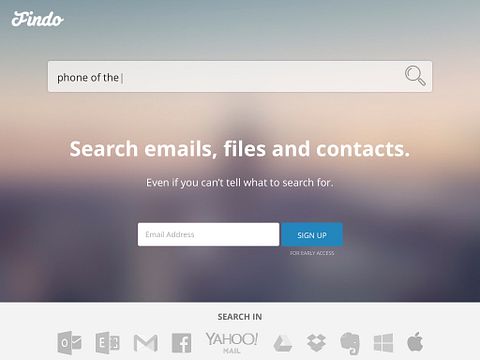Select the Outlook service icon
Image resolution: width=480 pixels, height=360 pixels.
(69, 343)
